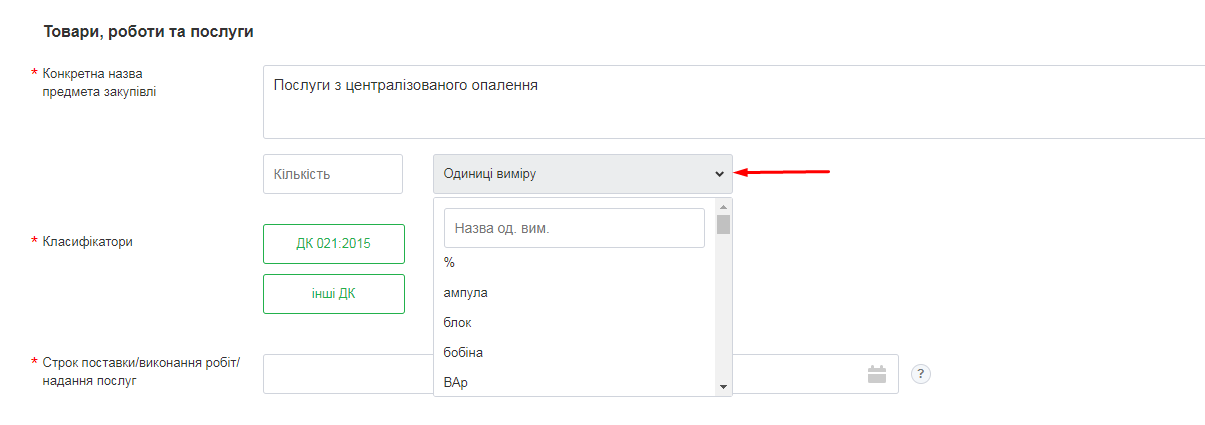
Task: Click the unit list scrollbar thumb
Action: [x=723, y=224]
